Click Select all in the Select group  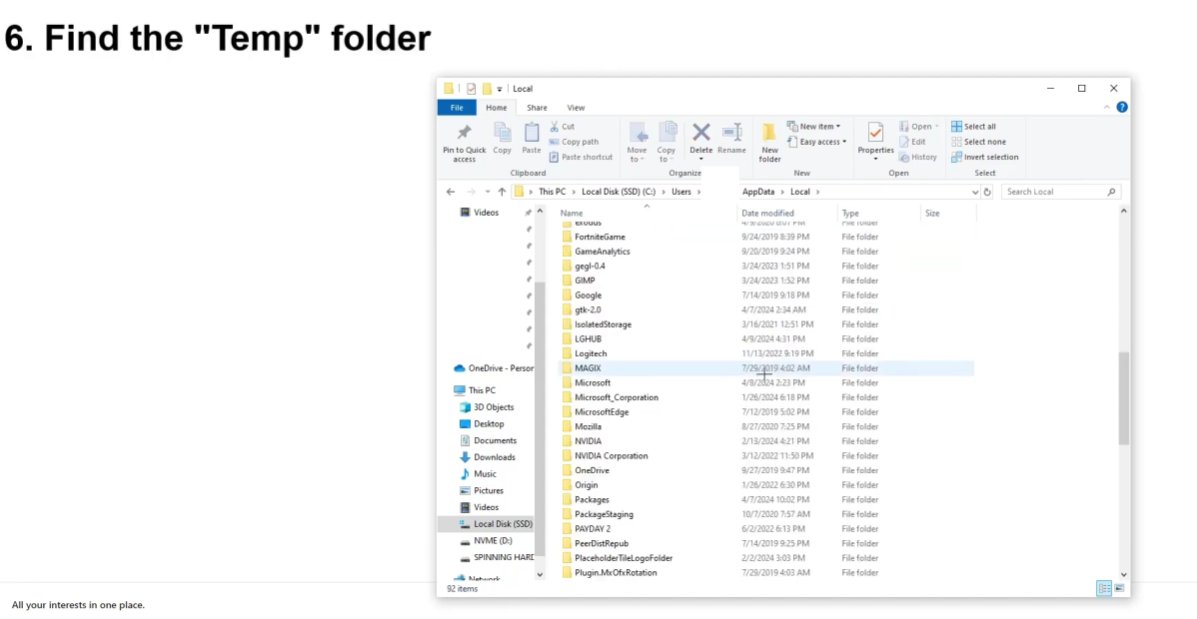[x=975, y=126]
